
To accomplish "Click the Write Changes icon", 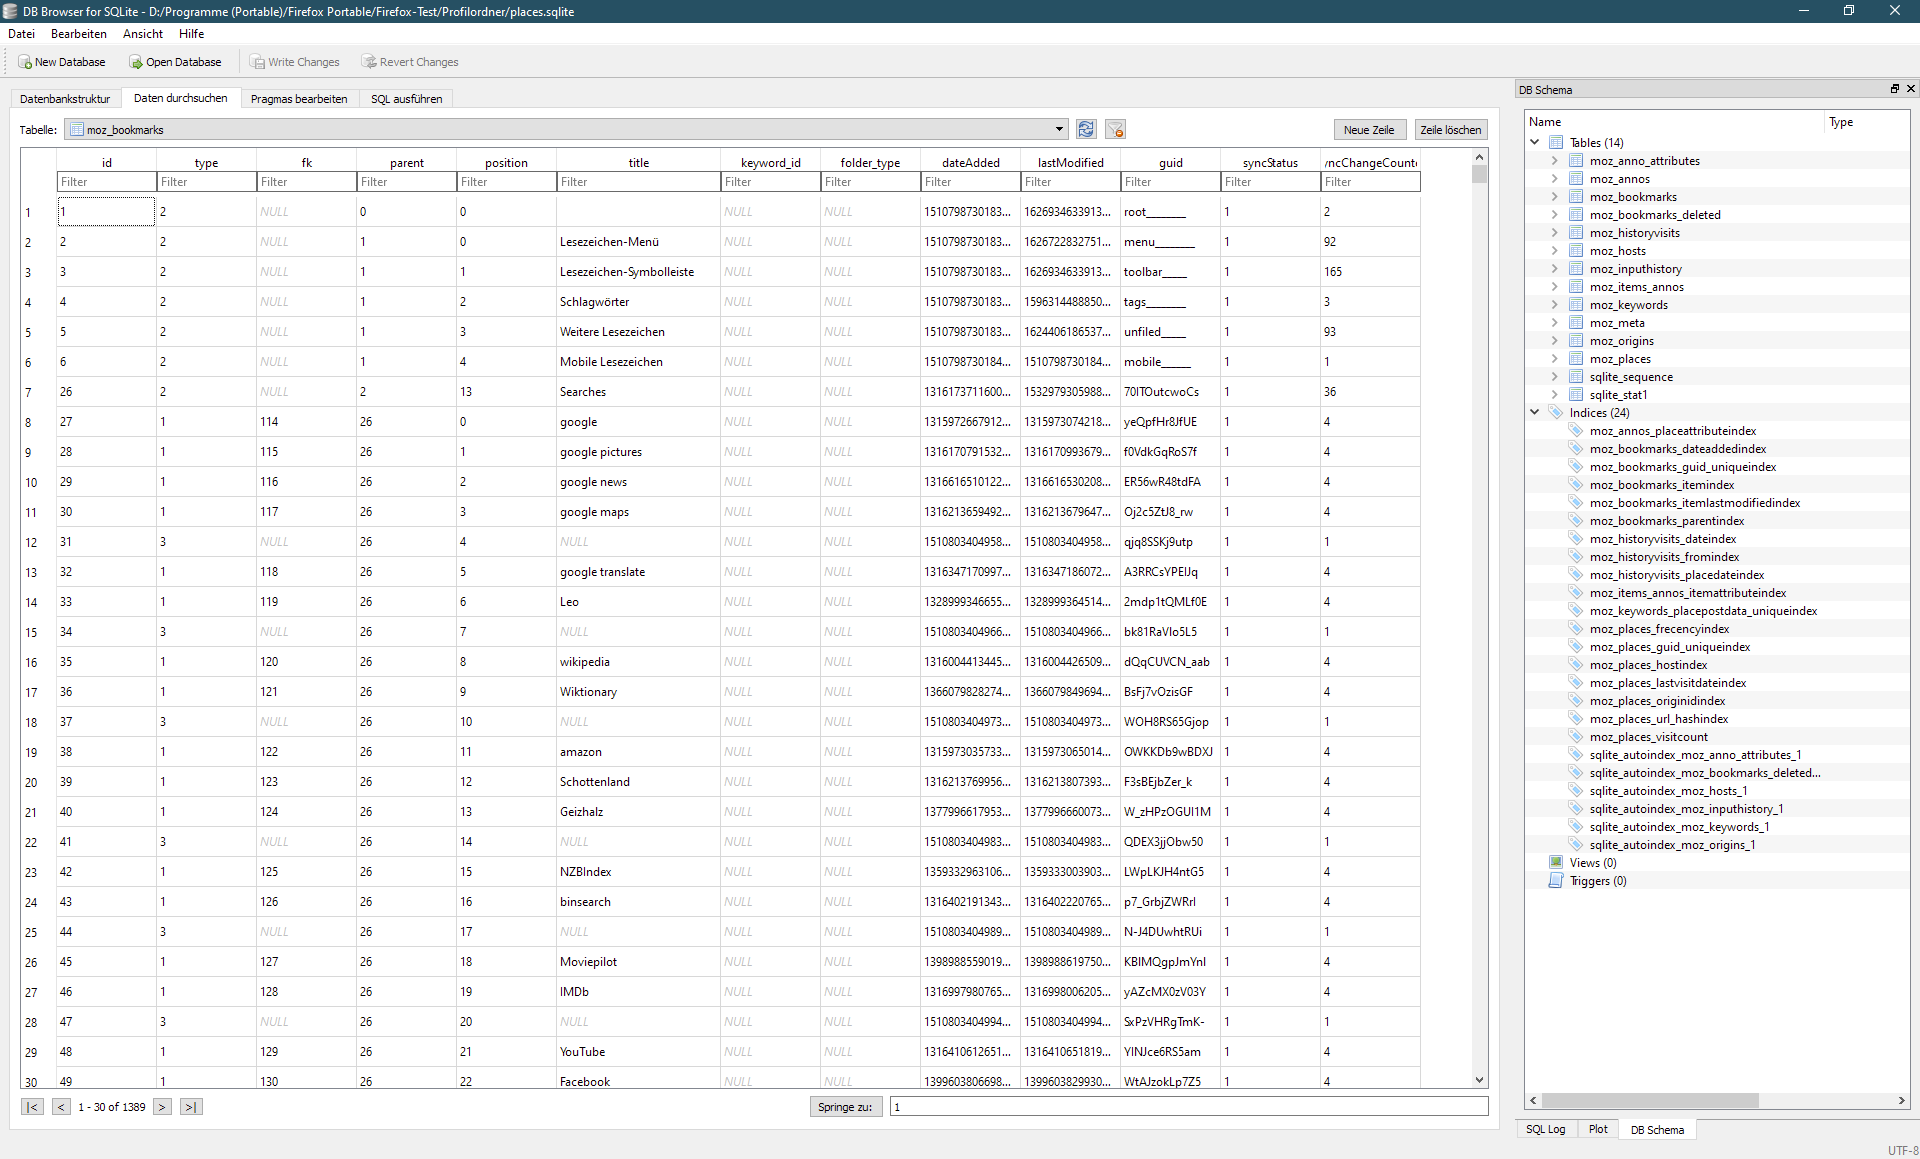I will (x=257, y=62).
